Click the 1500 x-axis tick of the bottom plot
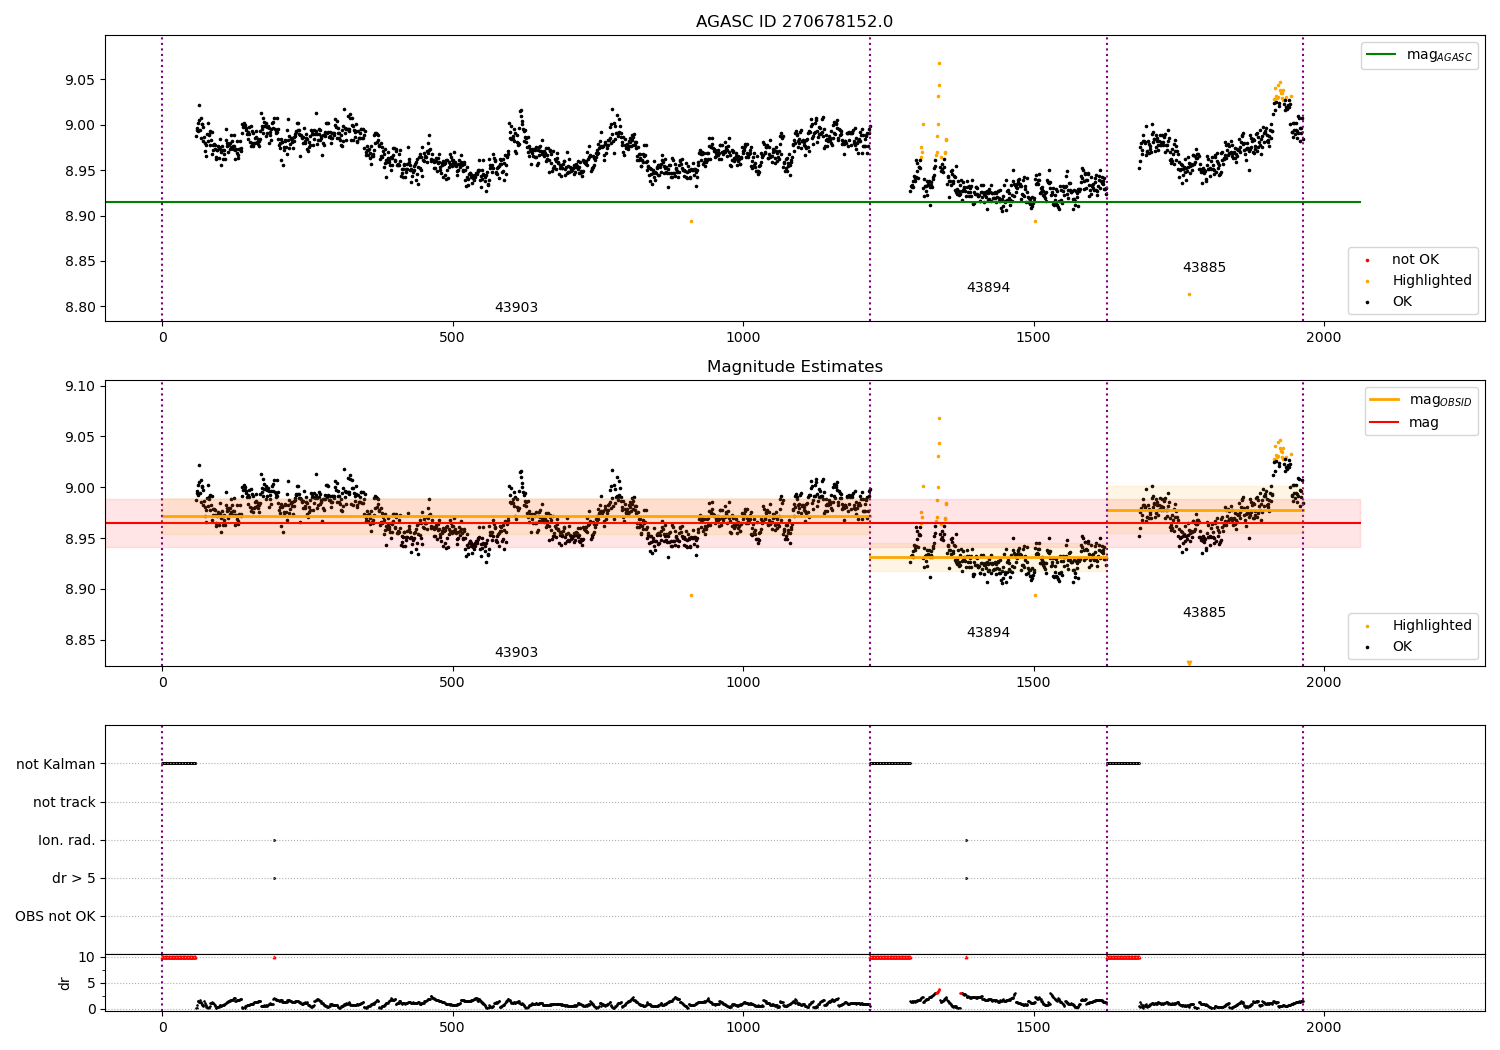The width and height of the screenshot is (1500, 1050). coord(1033,1026)
